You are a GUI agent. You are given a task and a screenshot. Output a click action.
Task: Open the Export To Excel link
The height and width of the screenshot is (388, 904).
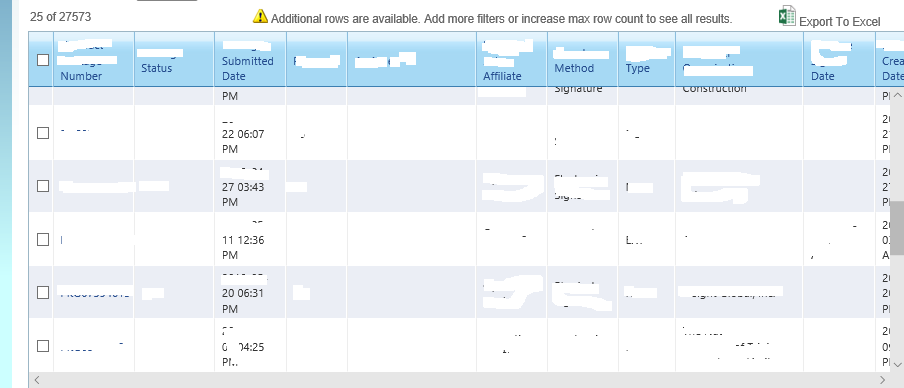click(839, 22)
